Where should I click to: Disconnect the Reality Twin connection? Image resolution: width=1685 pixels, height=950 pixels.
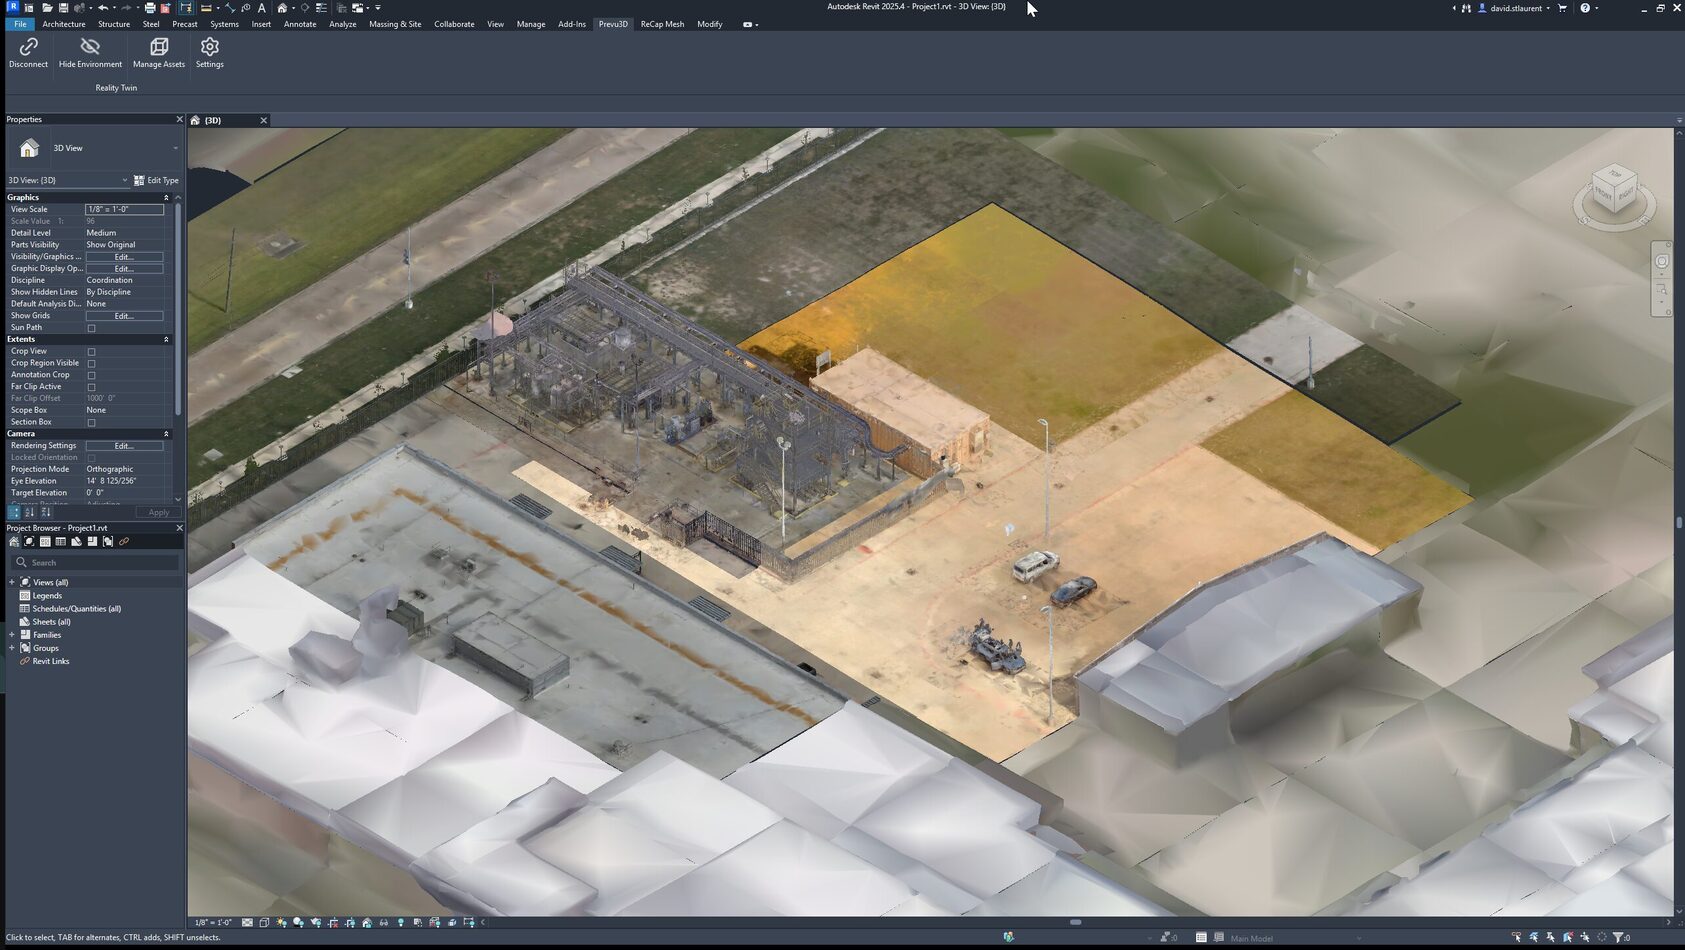(x=27, y=50)
